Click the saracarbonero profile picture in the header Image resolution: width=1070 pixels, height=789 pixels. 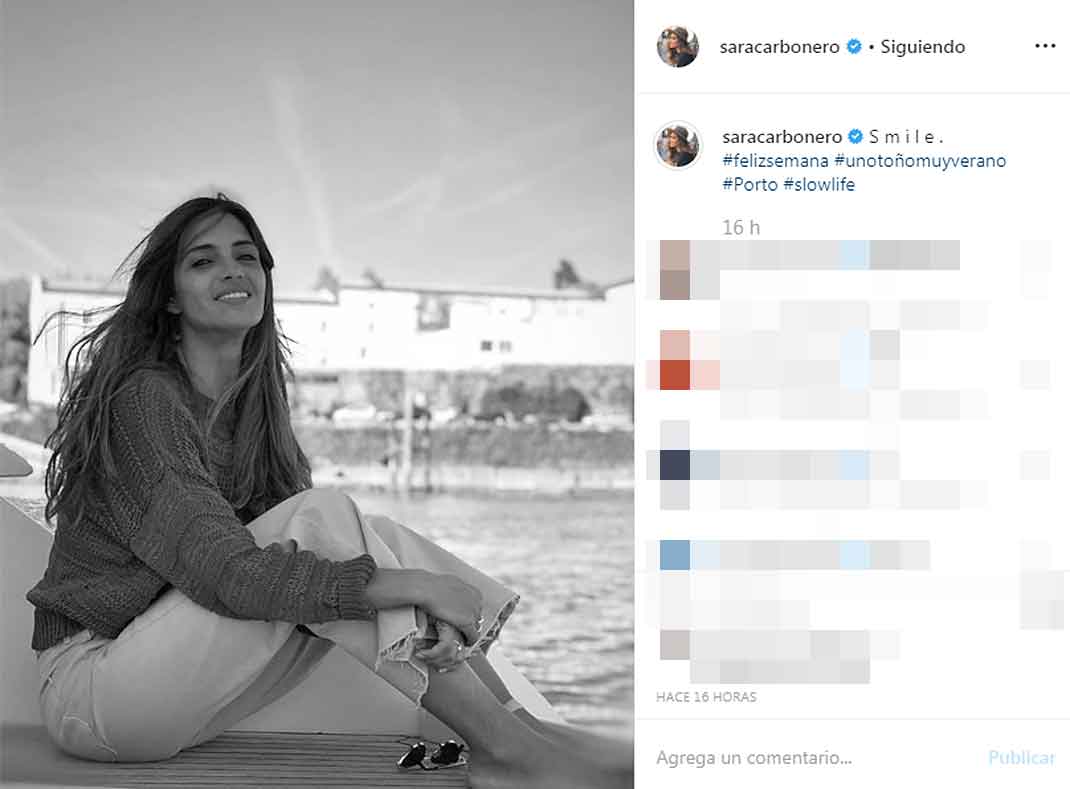tap(678, 46)
